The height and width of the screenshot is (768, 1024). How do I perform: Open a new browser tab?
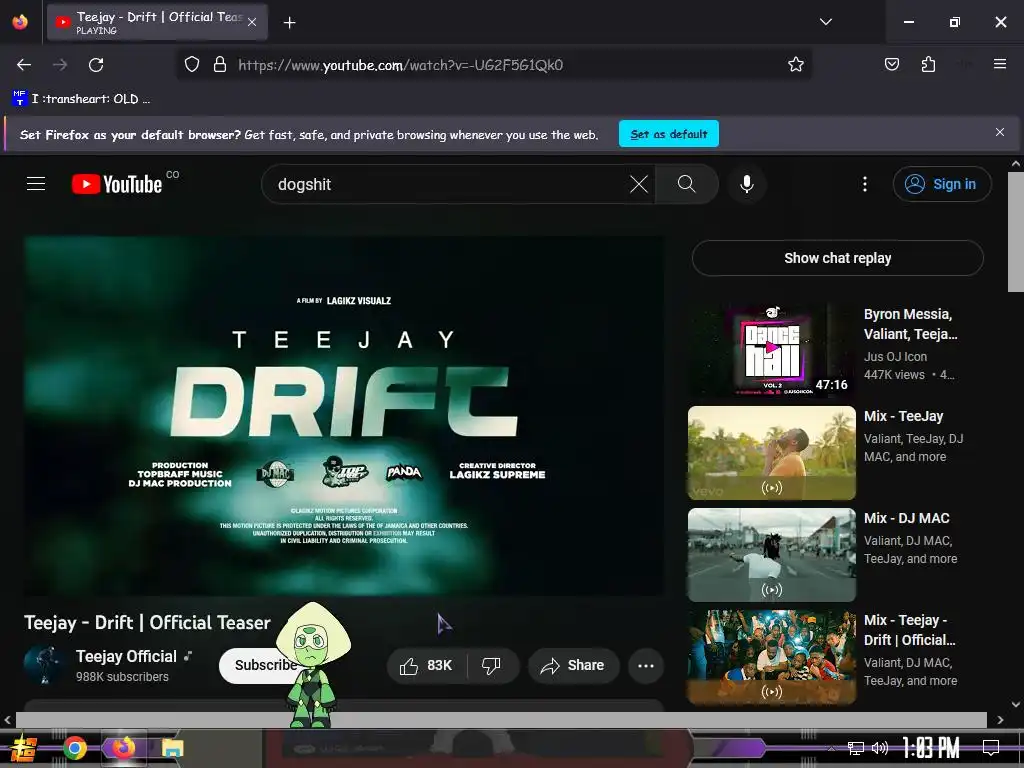289,23
